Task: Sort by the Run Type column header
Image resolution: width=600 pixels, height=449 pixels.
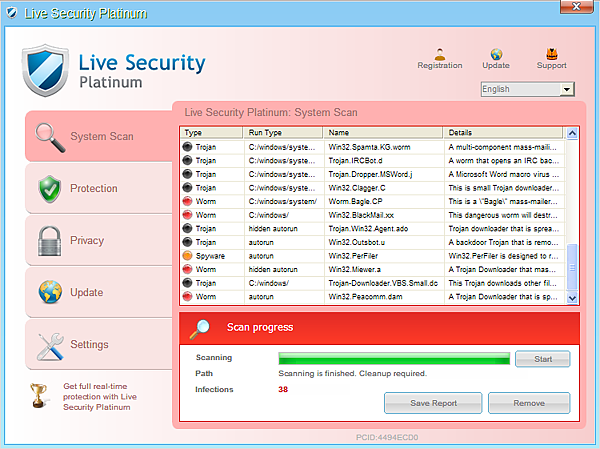Action: [x=283, y=133]
